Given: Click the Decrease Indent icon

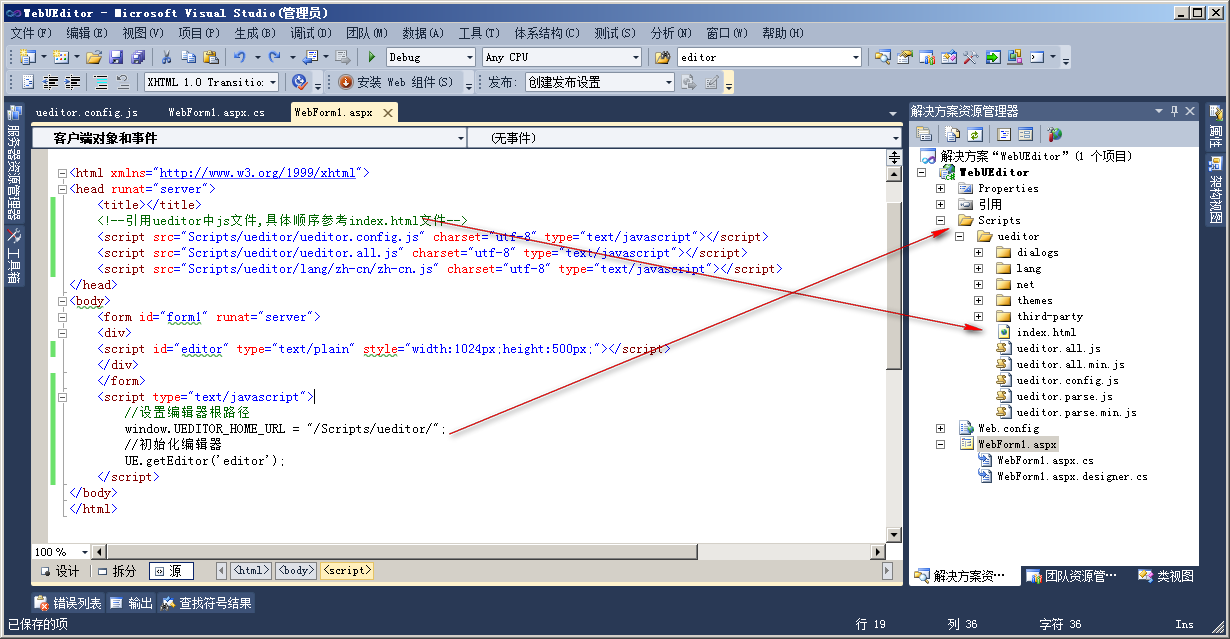Looking at the screenshot, I should (x=50, y=82).
